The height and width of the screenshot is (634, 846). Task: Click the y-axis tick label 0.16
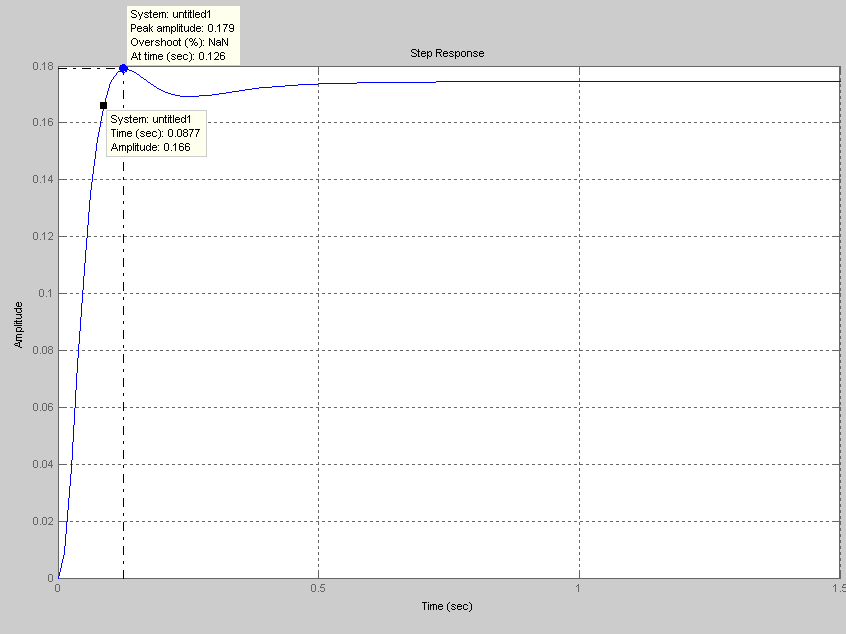(43, 122)
